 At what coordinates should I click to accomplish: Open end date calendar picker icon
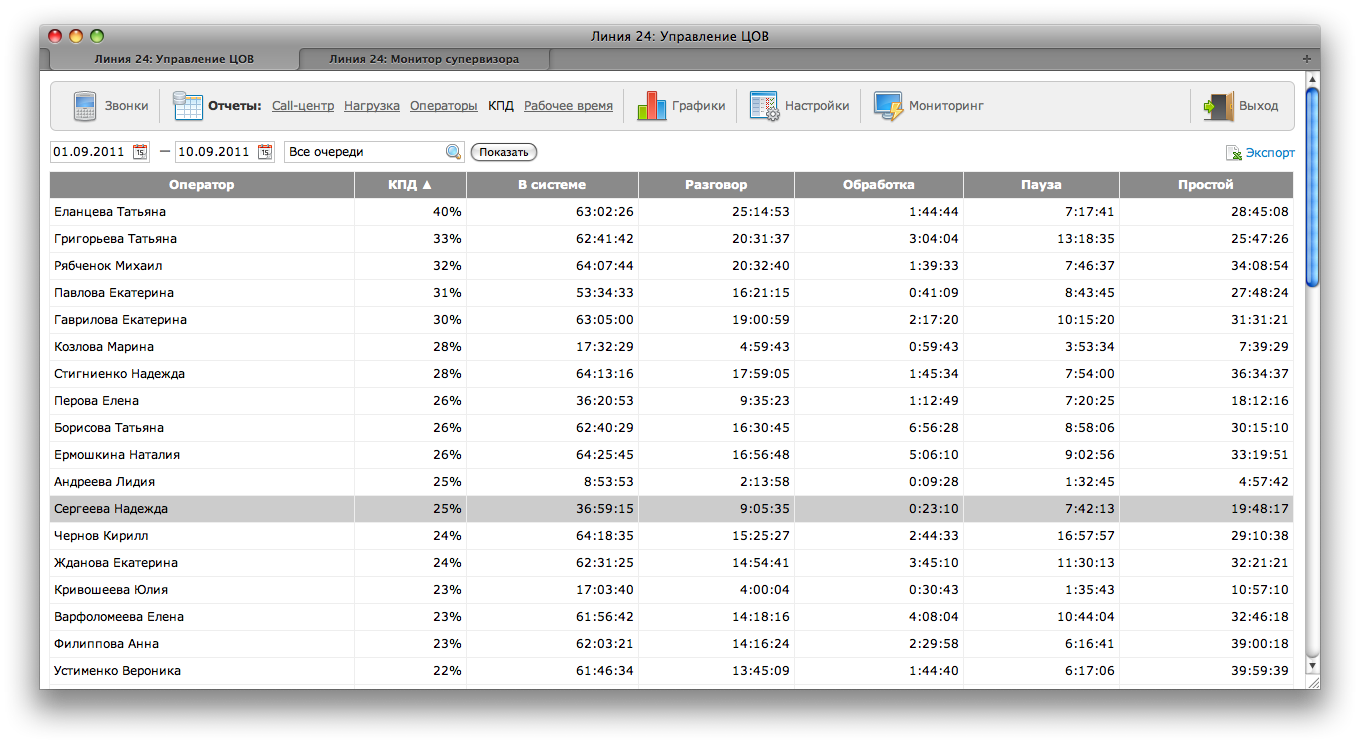click(265, 152)
